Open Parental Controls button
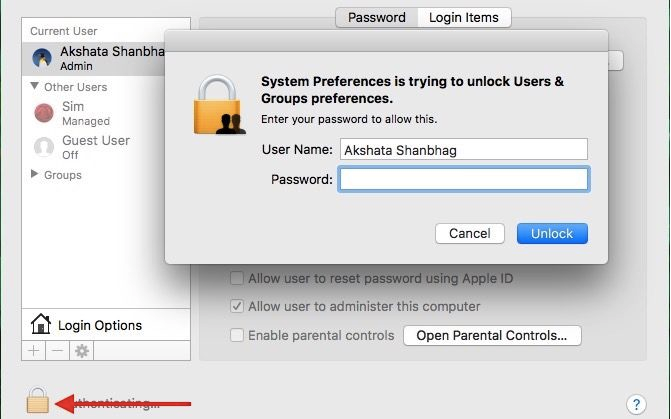Image resolution: width=671 pixels, height=419 pixels. [x=492, y=336]
